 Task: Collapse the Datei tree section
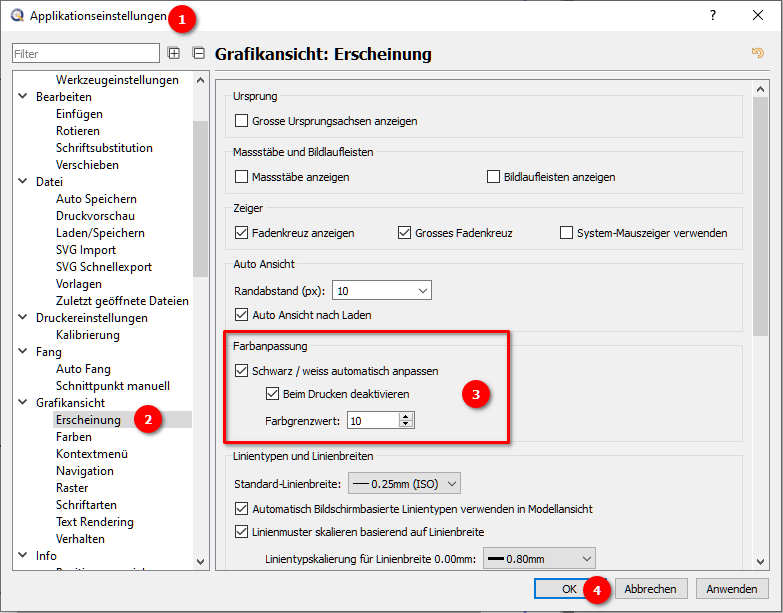24,182
